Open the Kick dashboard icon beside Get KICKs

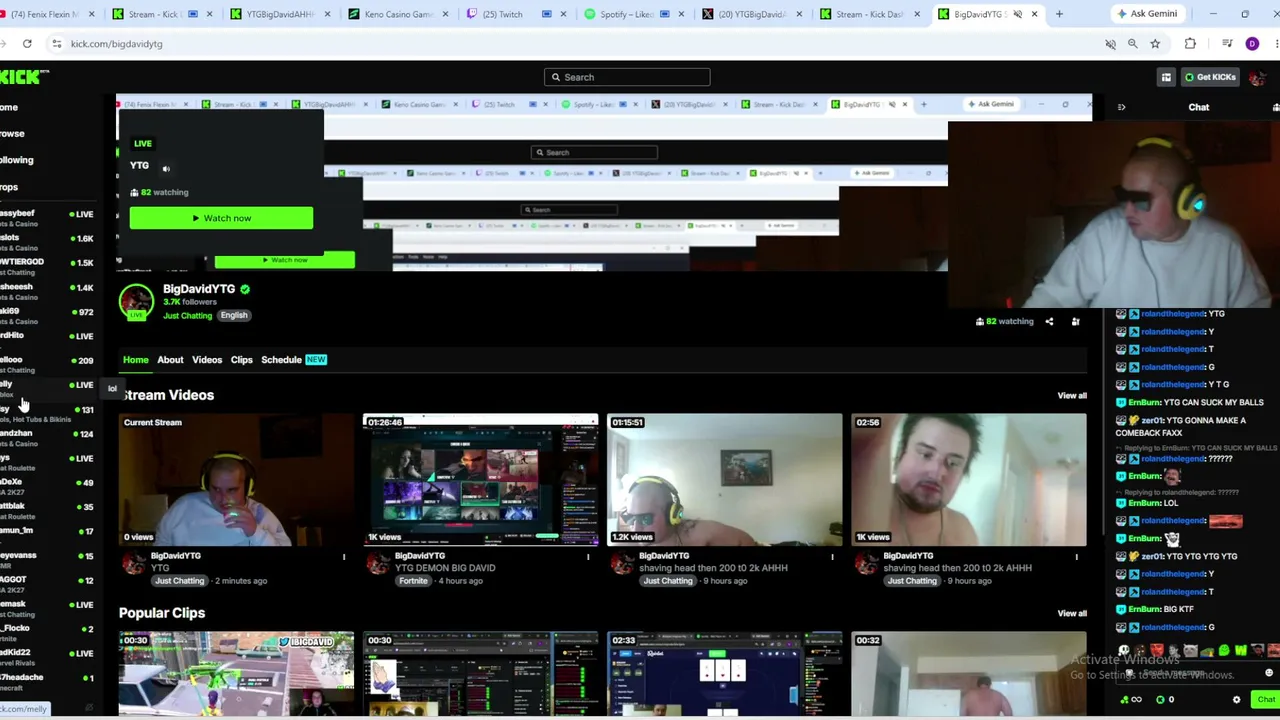[x=1166, y=77]
